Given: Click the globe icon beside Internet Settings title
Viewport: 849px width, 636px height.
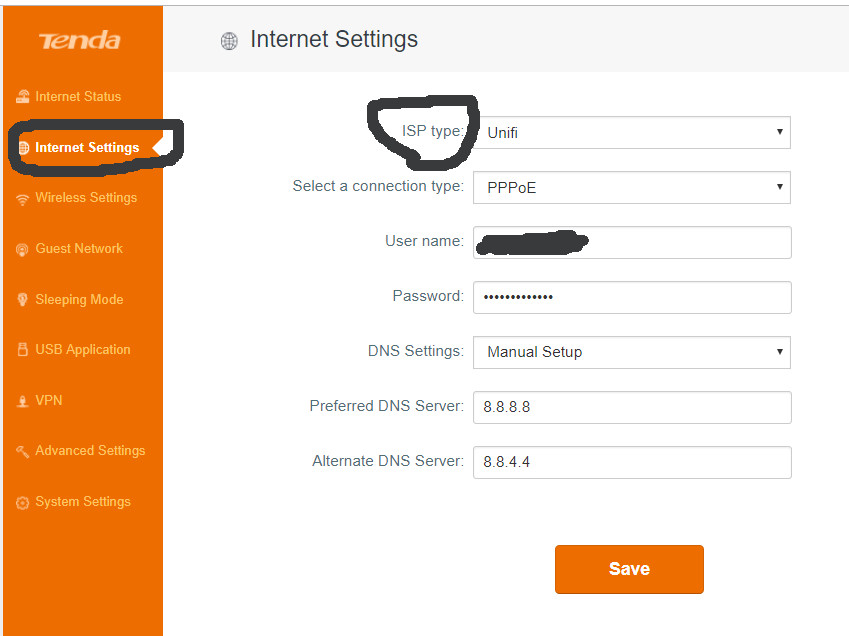Looking at the screenshot, I should (x=229, y=41).
